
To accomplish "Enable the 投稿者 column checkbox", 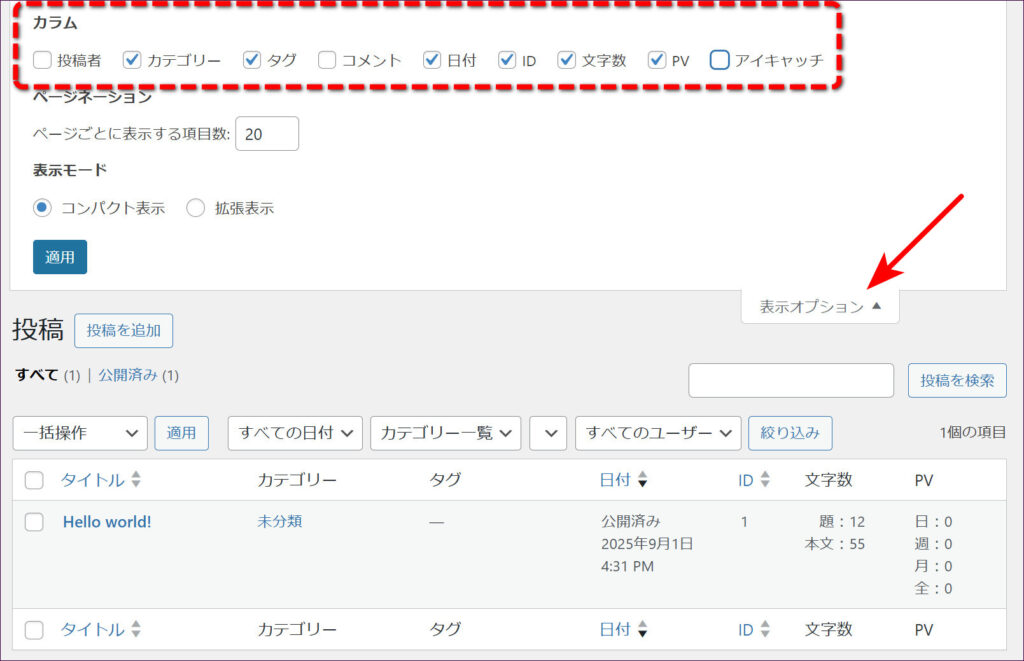I will (42, 60).
